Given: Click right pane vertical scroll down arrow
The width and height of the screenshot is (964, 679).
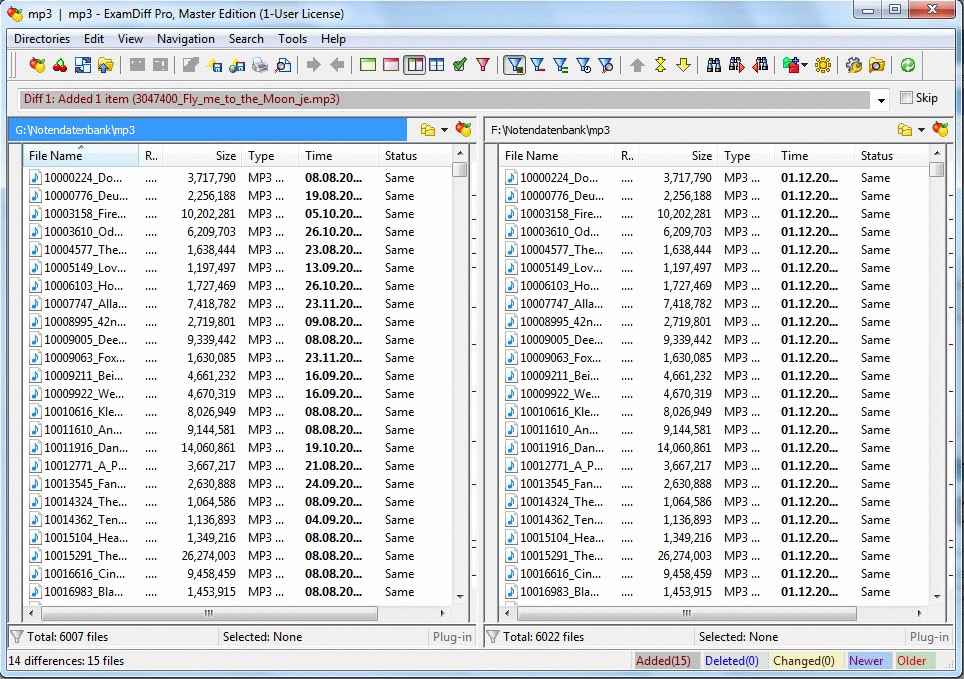Looking at the screenshot, I should click(937, 596).
